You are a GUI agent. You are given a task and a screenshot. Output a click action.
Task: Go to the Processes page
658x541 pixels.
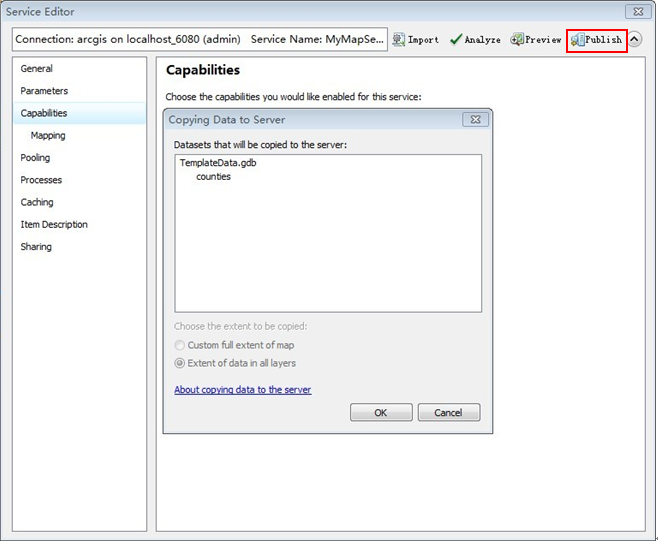click(x=41, y=180)
